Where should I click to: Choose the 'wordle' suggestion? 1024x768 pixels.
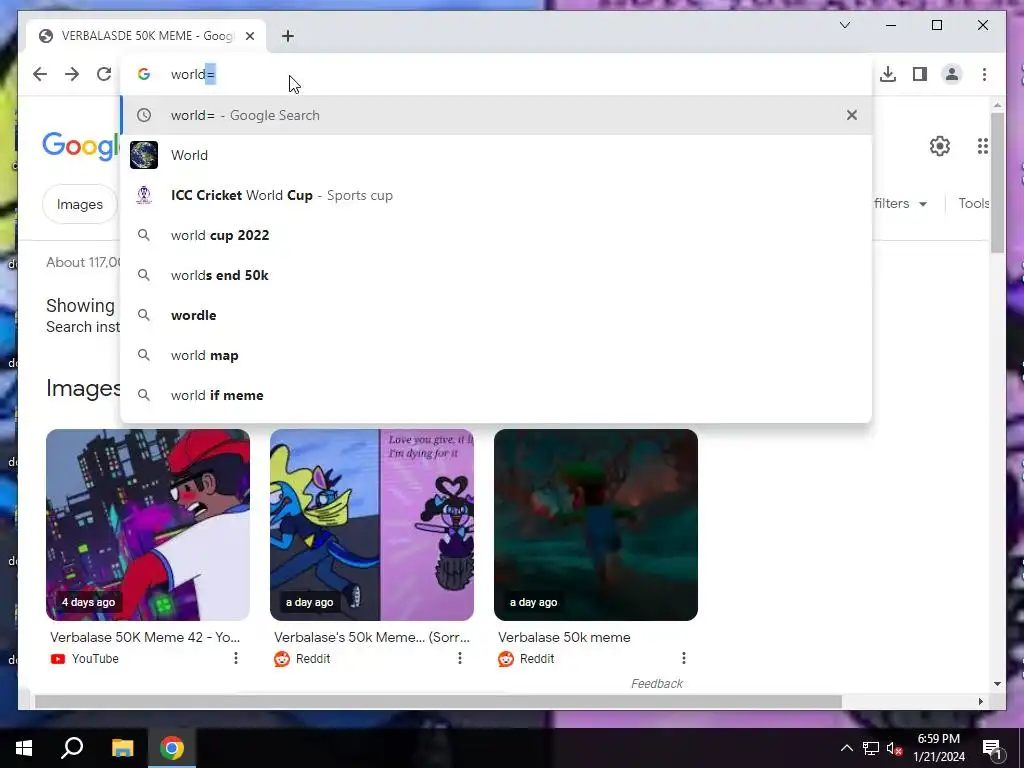496,315
